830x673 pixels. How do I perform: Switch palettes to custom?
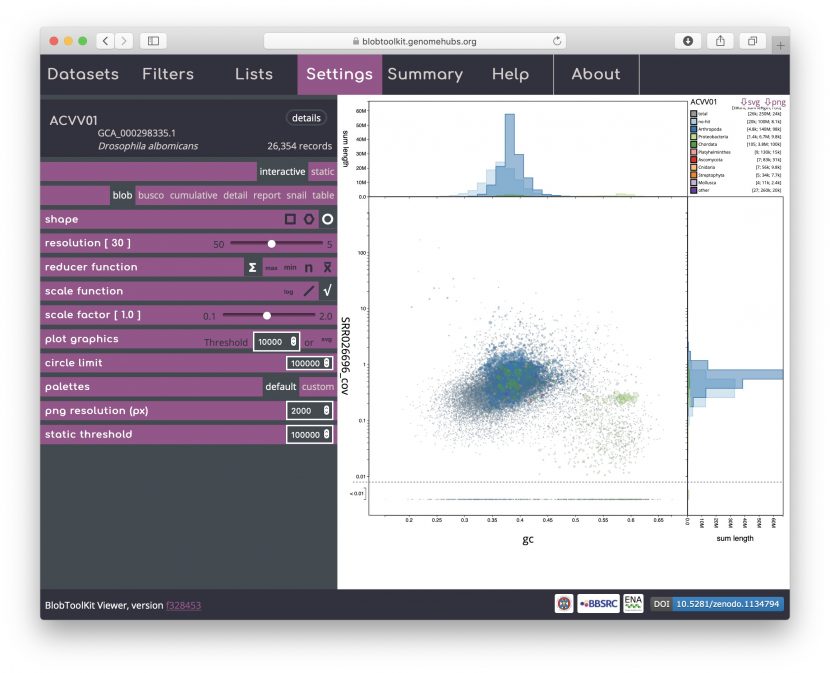[318, 387]
